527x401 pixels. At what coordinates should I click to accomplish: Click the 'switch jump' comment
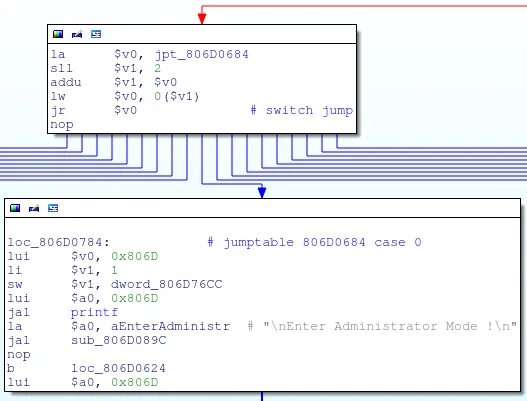coord(302,110)
